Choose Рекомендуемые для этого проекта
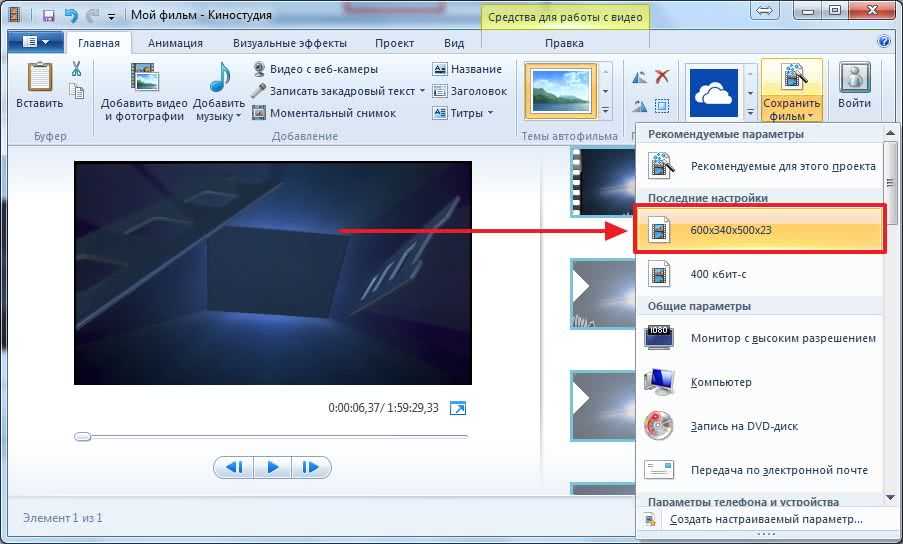Image resolution: width=903 pixels, height=544 pixels. tap(759, 166)
